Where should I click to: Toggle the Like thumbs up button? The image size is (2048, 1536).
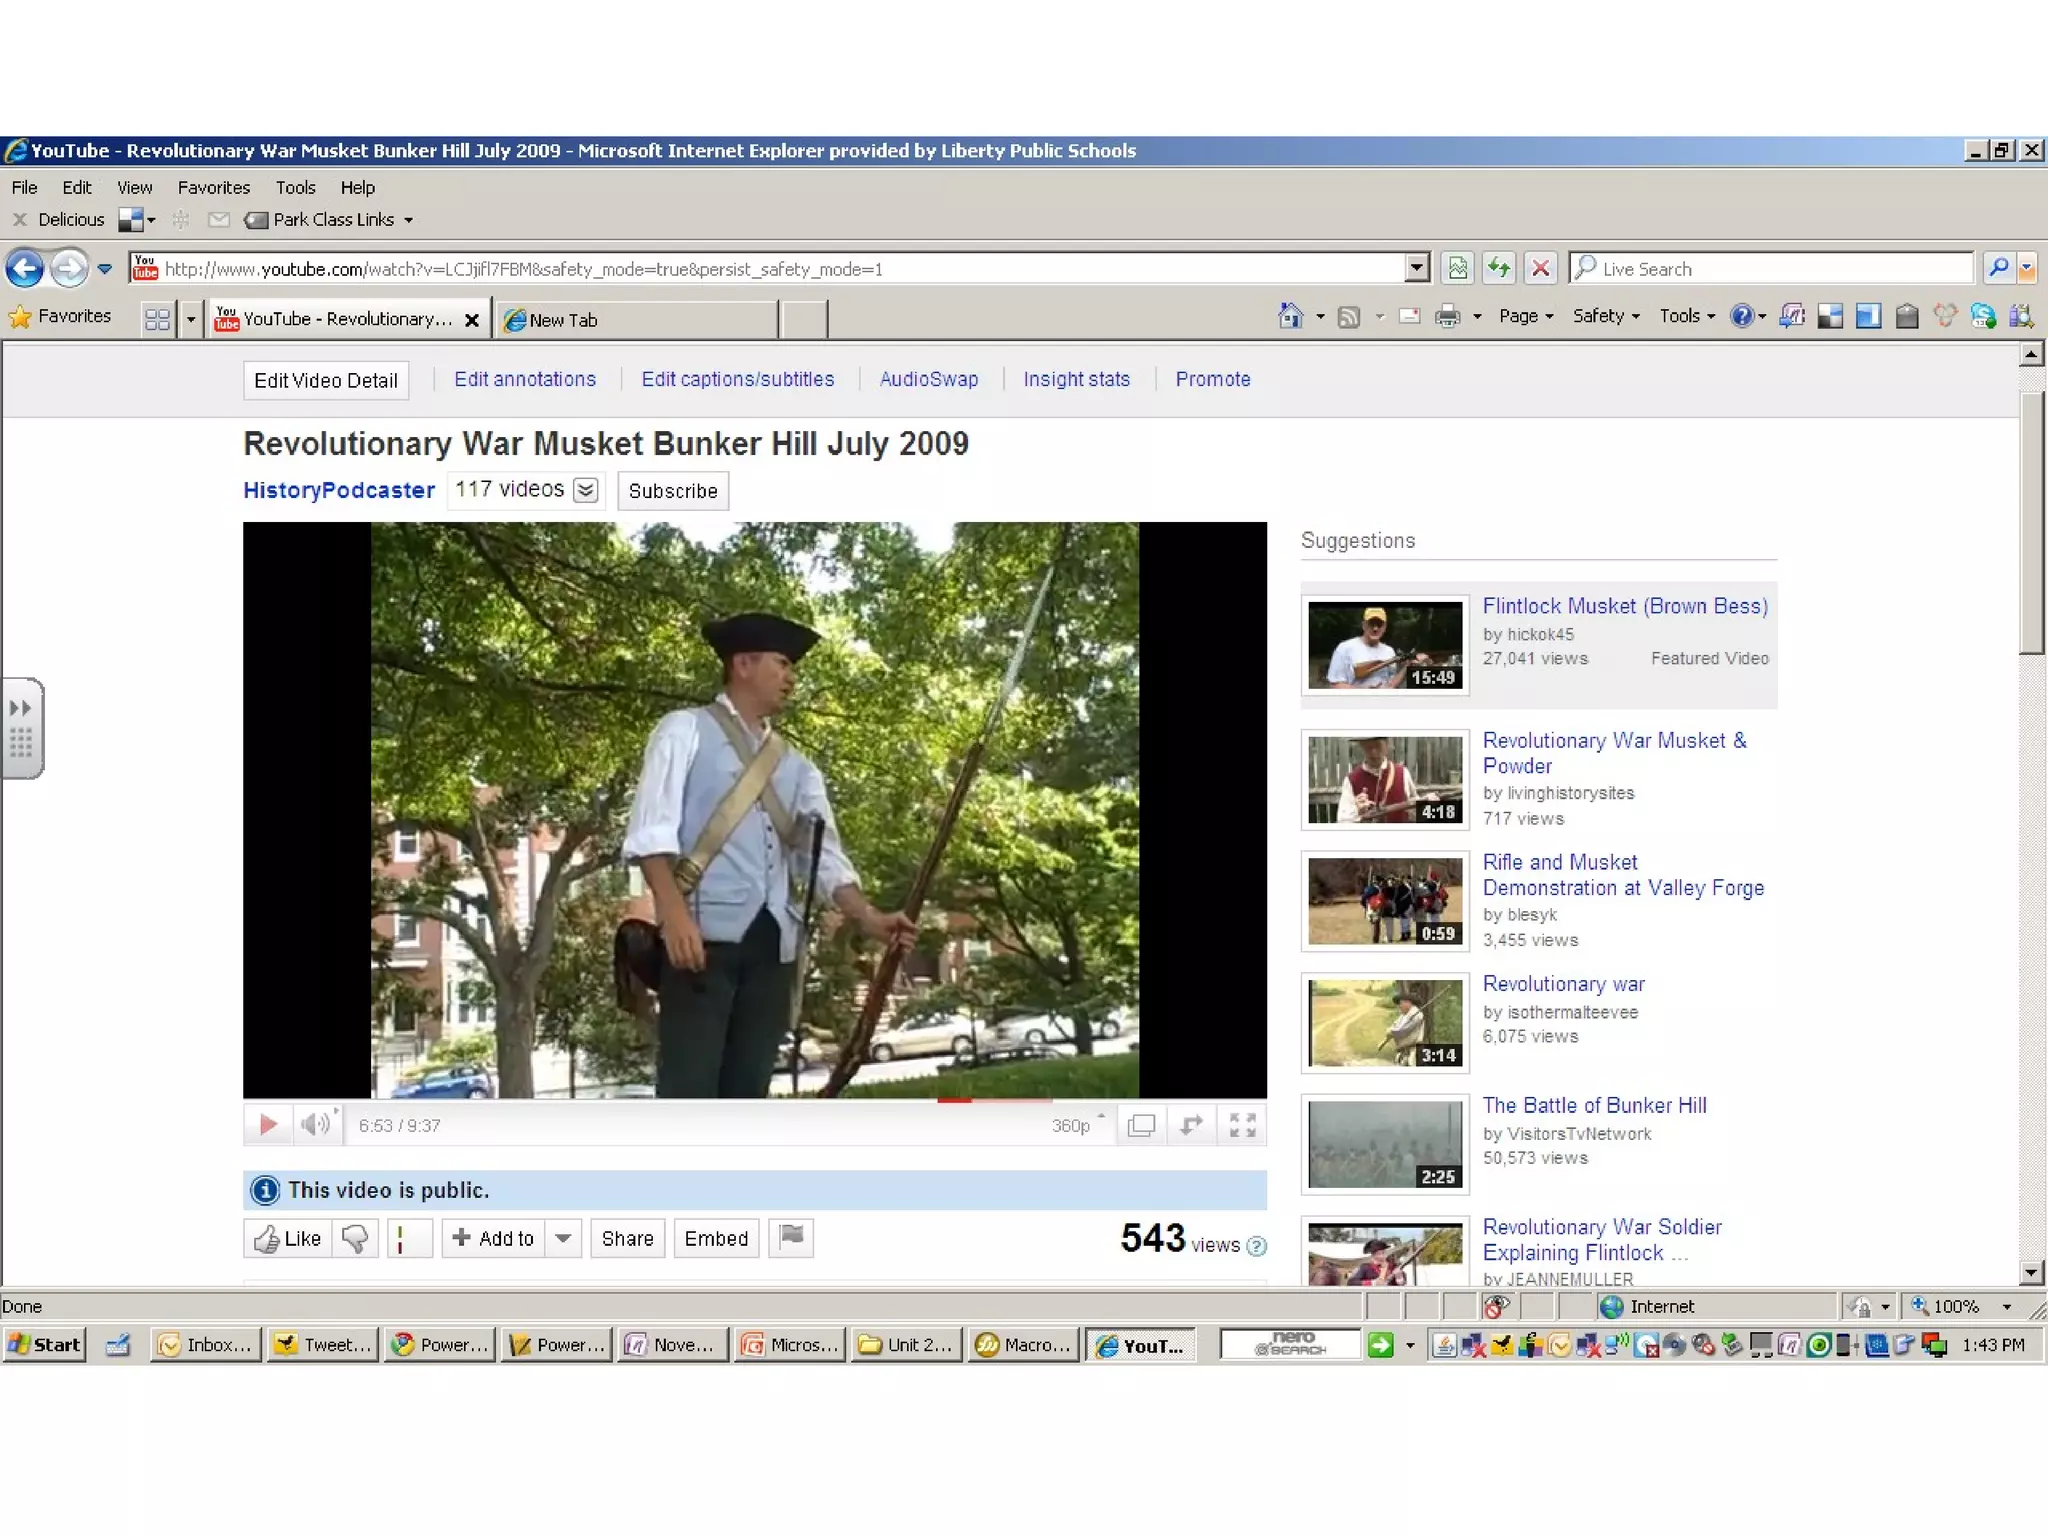(x=288, y=1238)
